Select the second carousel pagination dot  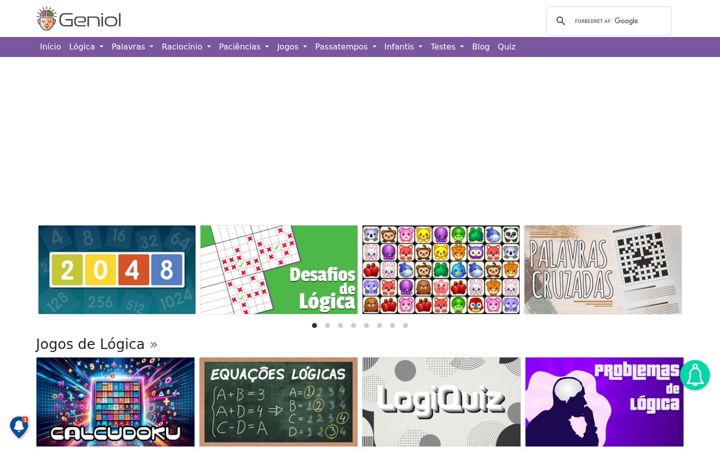pyautogui.click(x=327, y=325)
